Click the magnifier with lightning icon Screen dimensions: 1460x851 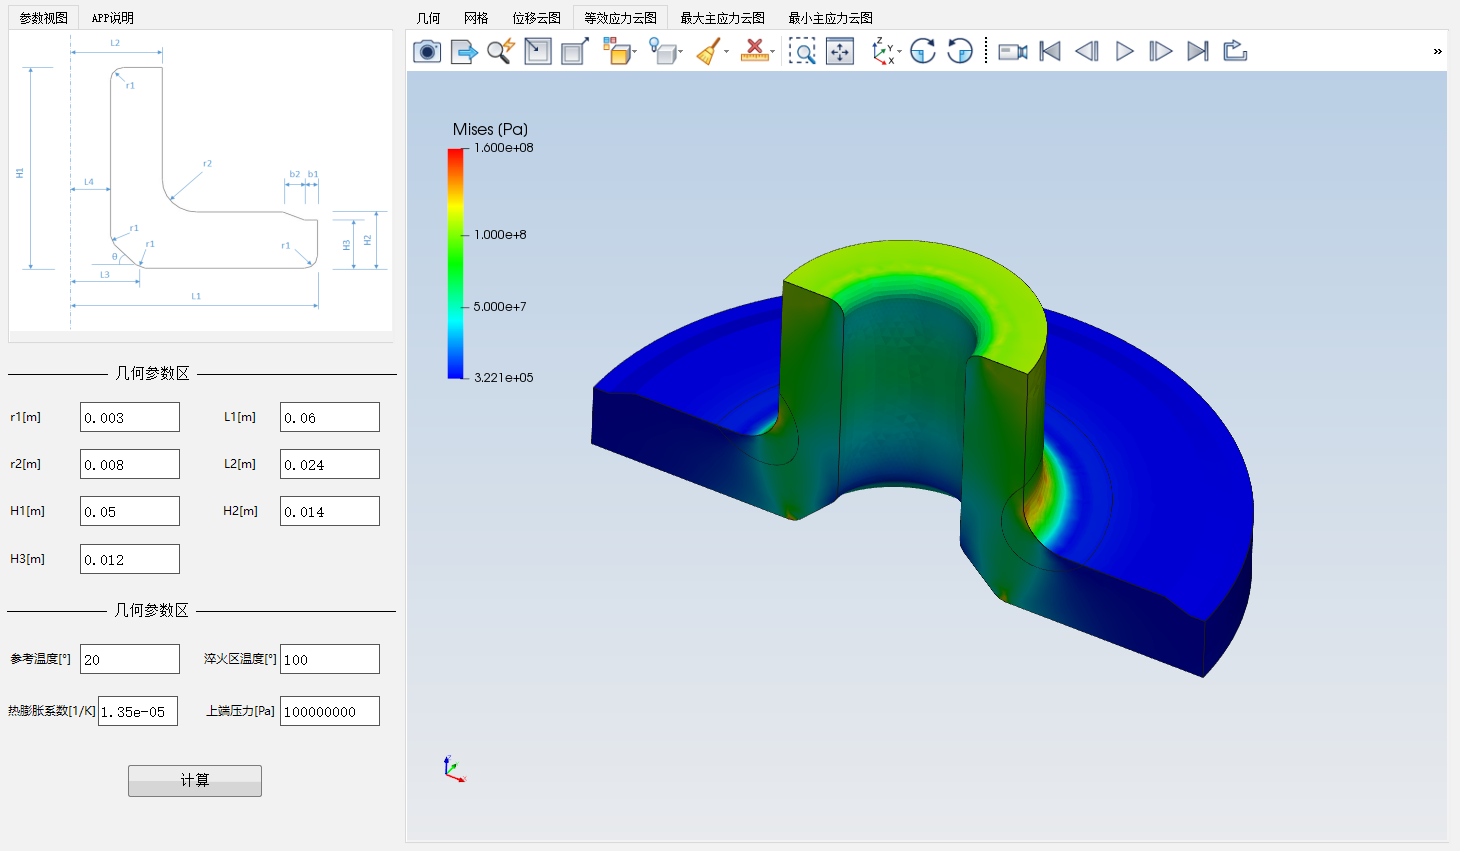coord(501,51)
